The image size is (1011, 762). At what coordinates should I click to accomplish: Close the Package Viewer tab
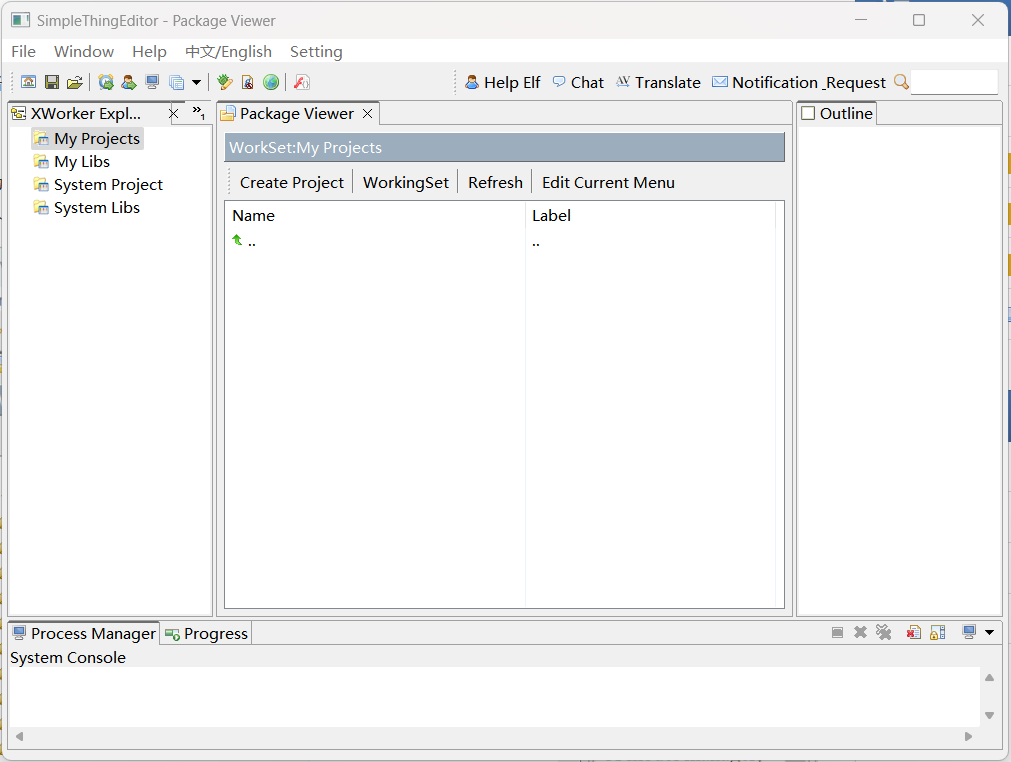point(368,114)
